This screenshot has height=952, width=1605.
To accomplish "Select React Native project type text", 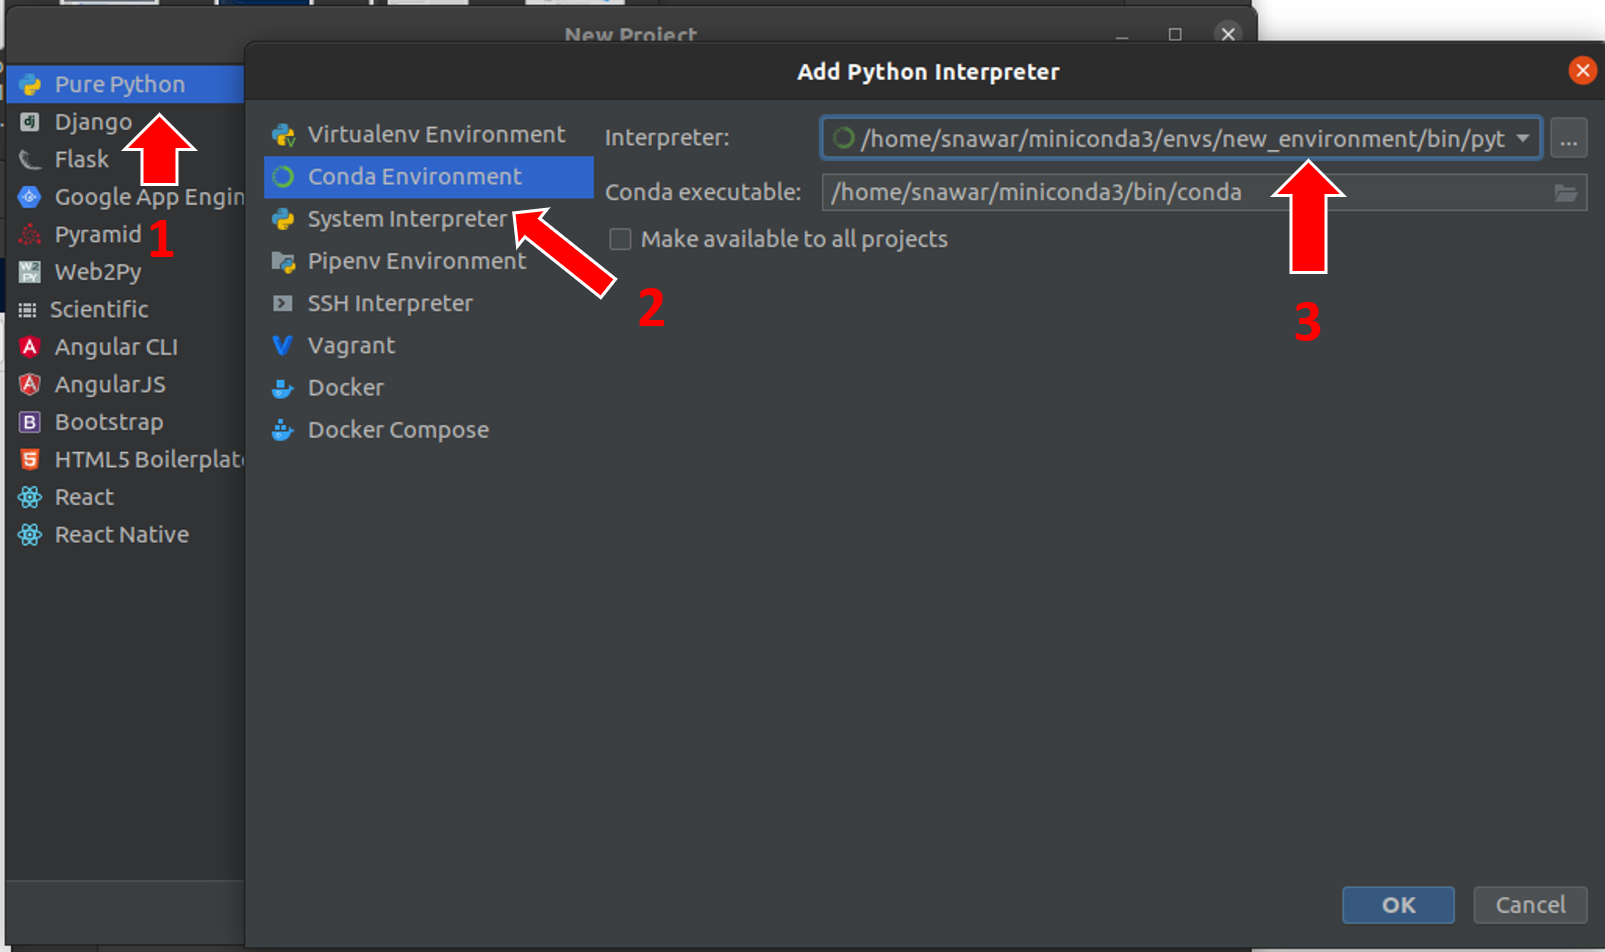I will 122,535.
